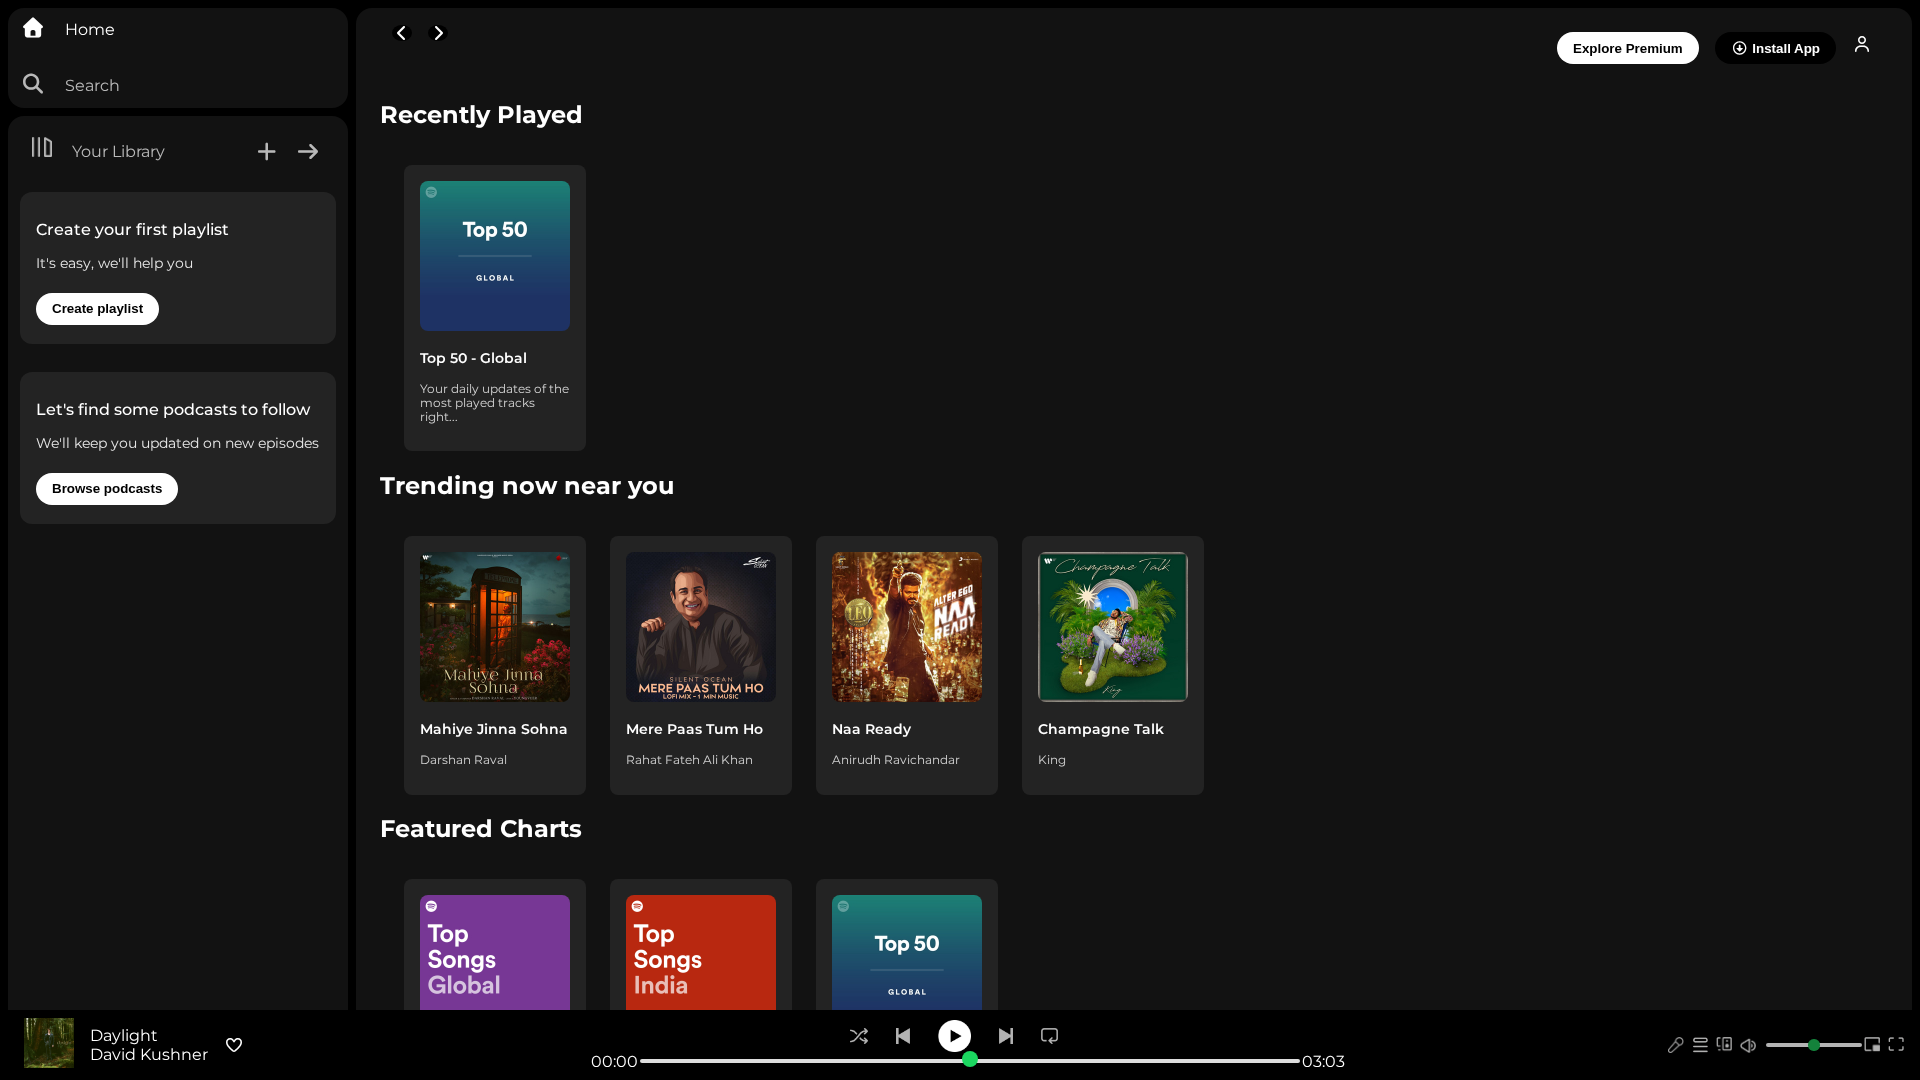Screen dimensions: 1920x1080
Task: Click the Browse podcasts button
Action: 107,489
